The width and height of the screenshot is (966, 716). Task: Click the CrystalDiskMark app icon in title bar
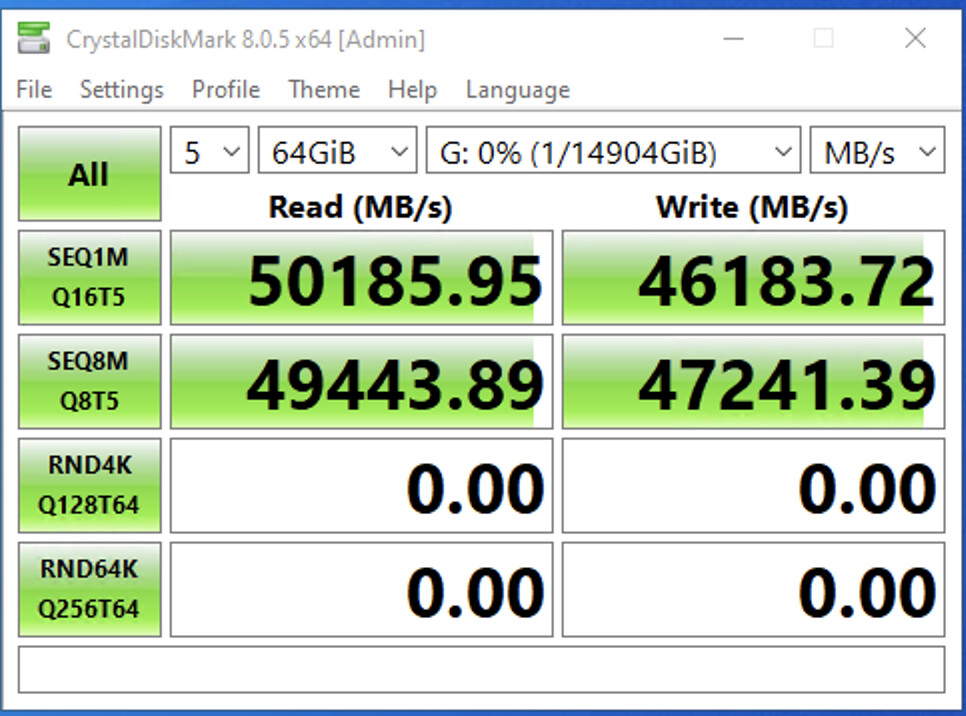[x=33, y=40]
